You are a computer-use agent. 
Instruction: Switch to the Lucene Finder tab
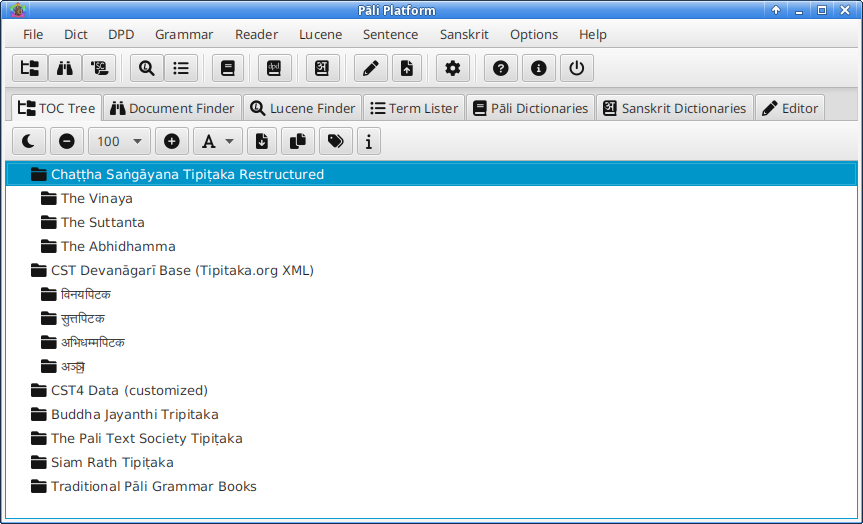302,108
